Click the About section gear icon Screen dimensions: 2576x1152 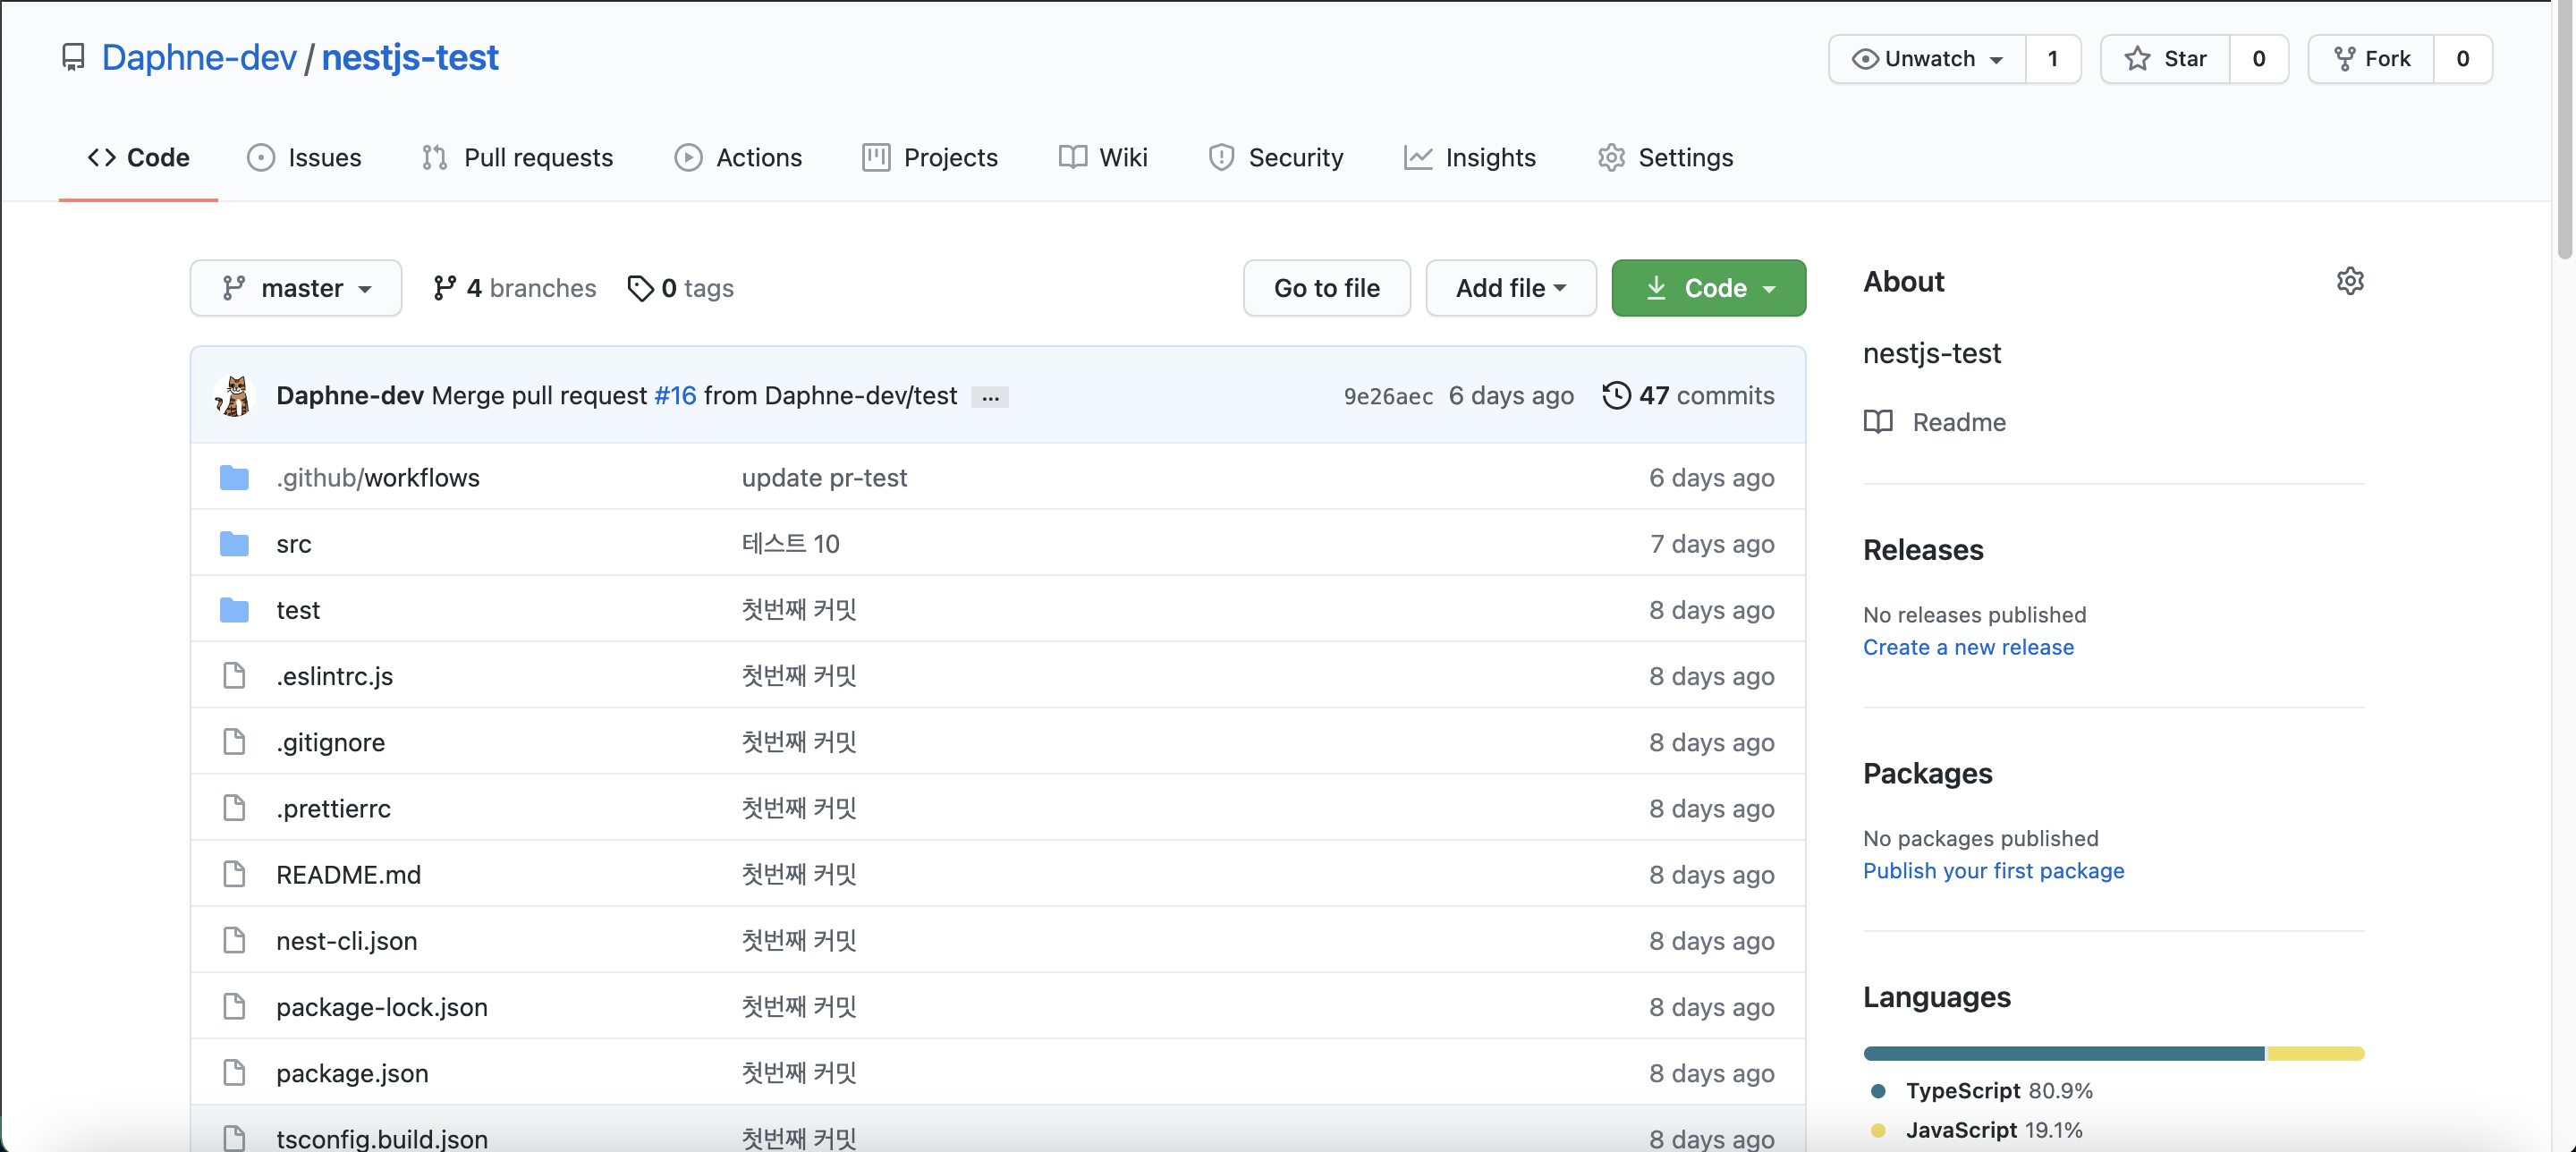click(2350, 281)
